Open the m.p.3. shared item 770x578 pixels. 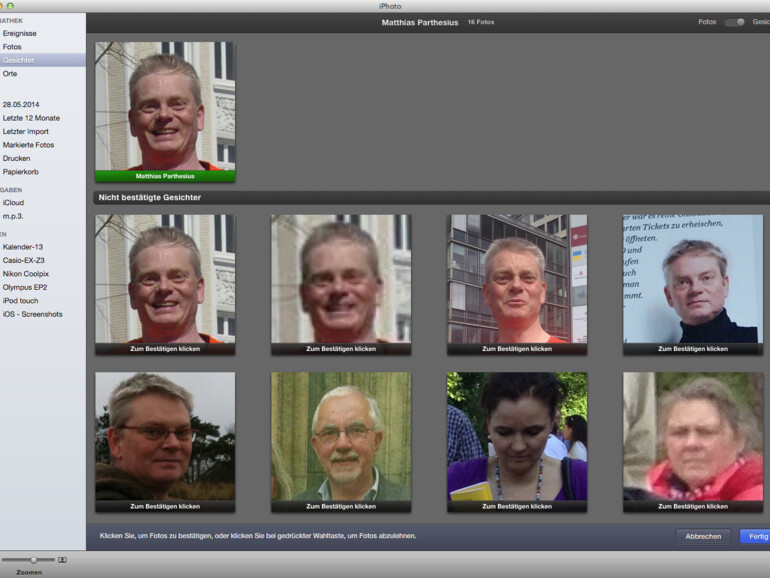[13, 216]
